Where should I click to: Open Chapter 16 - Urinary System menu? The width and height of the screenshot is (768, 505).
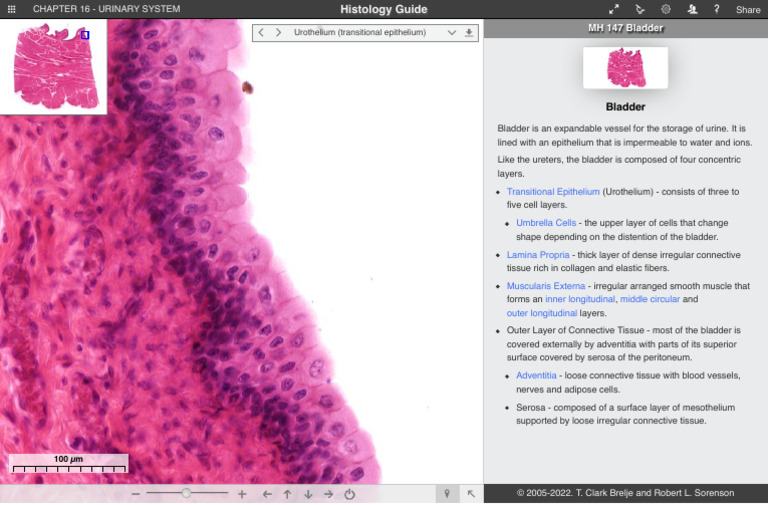pyautogui.click(x=107, y=9)
